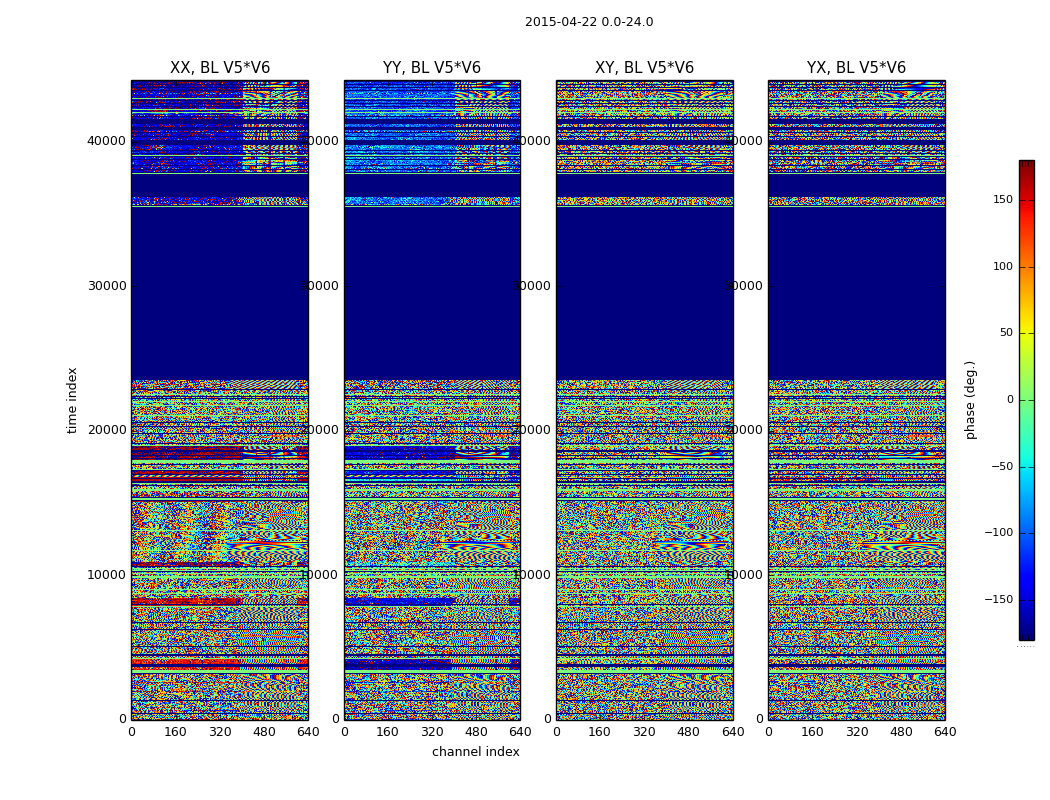The image size is (1050, 800).
Task: Click the colorbar tick label "150"
Action: pos(1003,199)
